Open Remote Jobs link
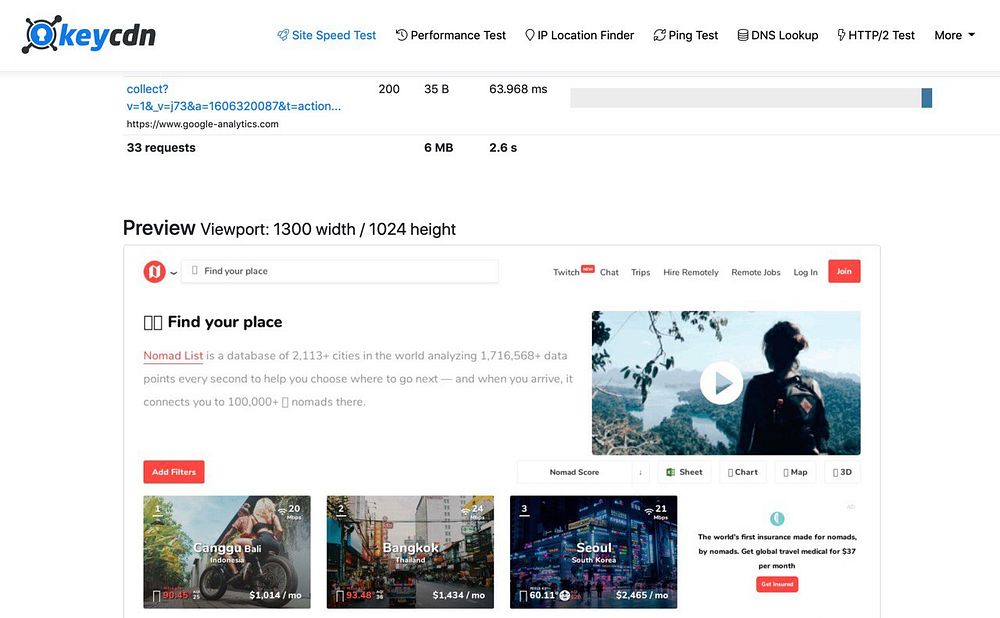 coord(756,272)
